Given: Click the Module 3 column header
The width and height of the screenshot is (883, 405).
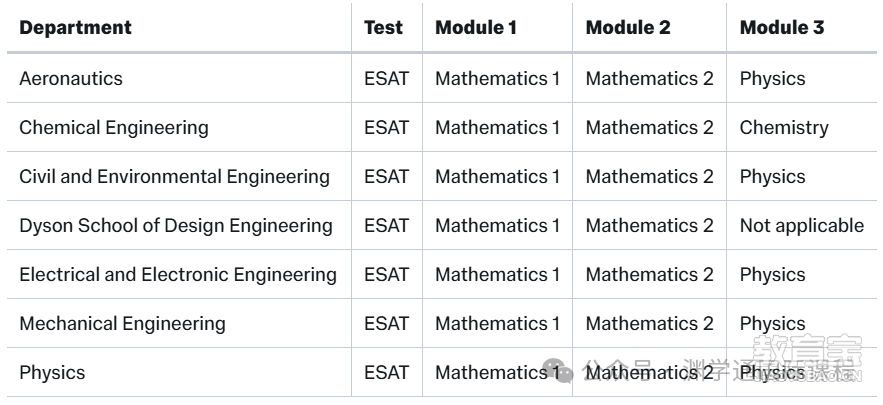Looking at the screenshot, I should coord(782,27).
